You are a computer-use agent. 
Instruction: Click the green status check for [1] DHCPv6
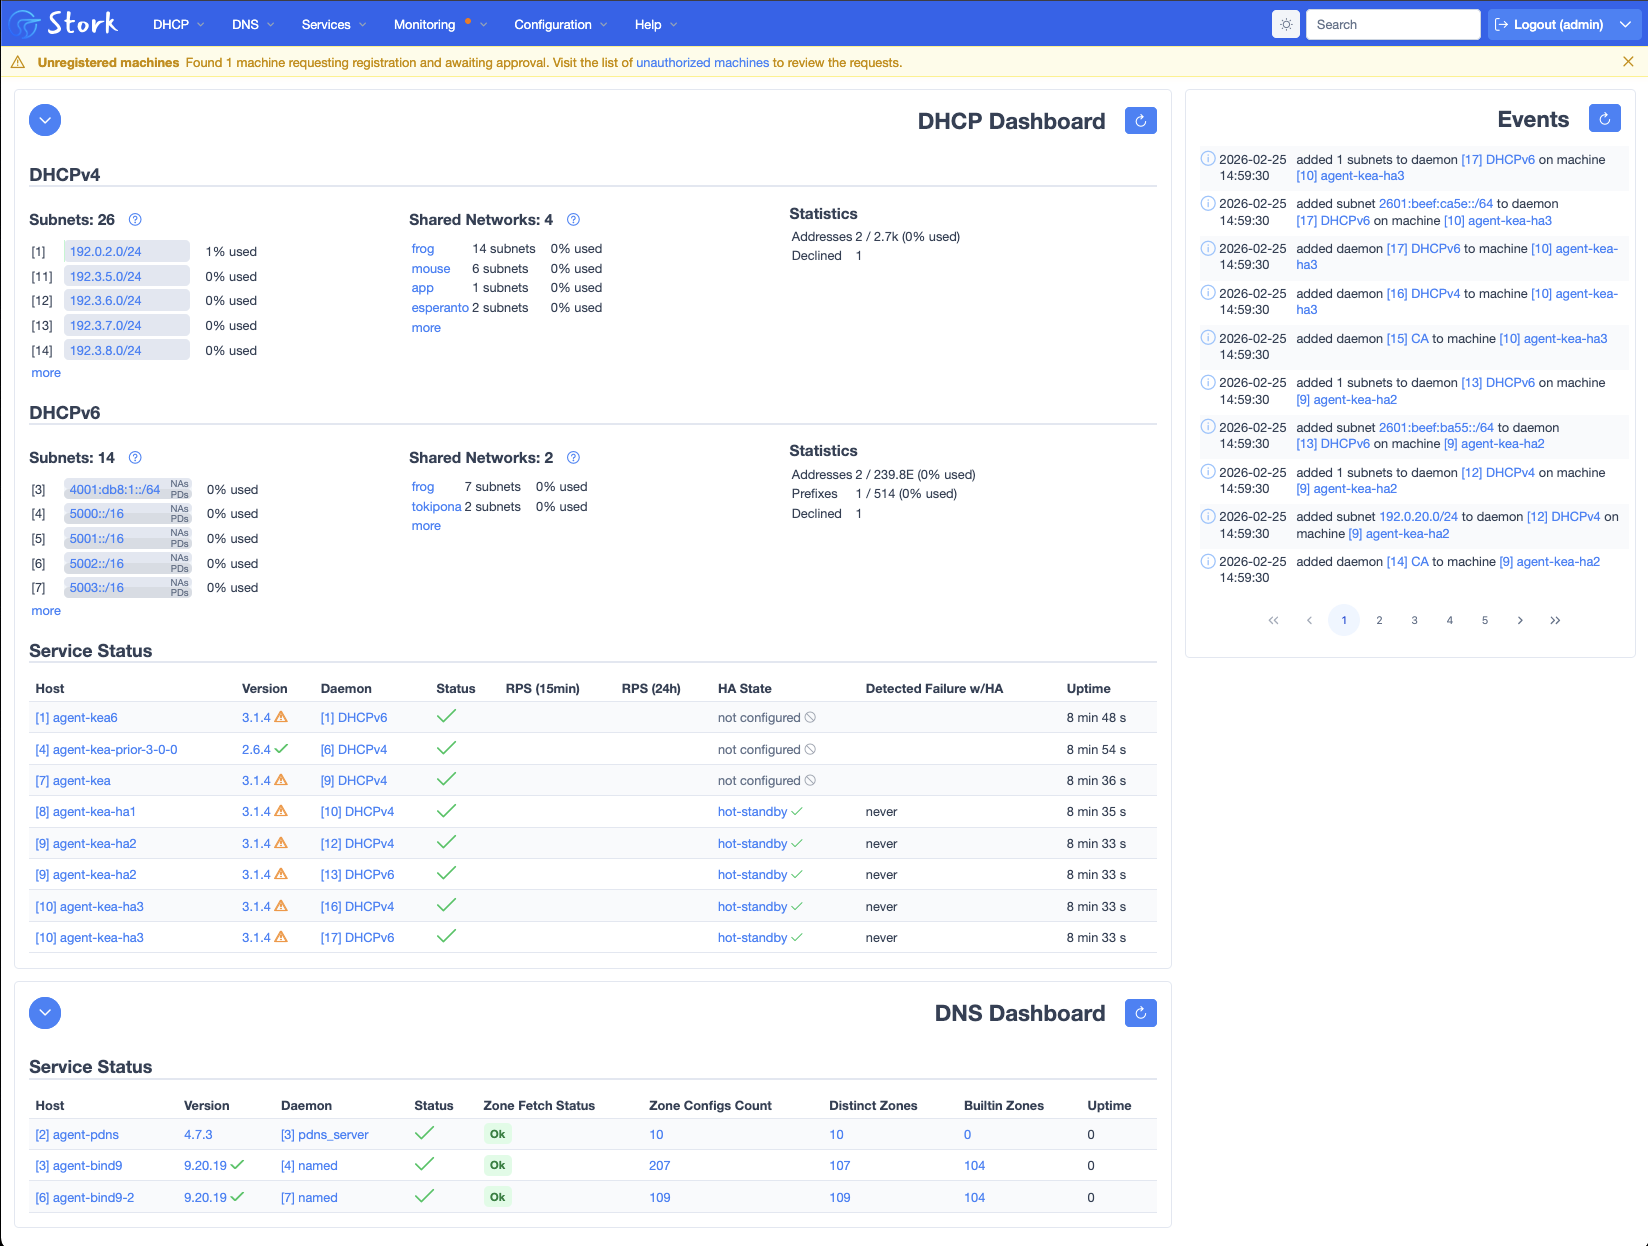[x=446, y=715]
